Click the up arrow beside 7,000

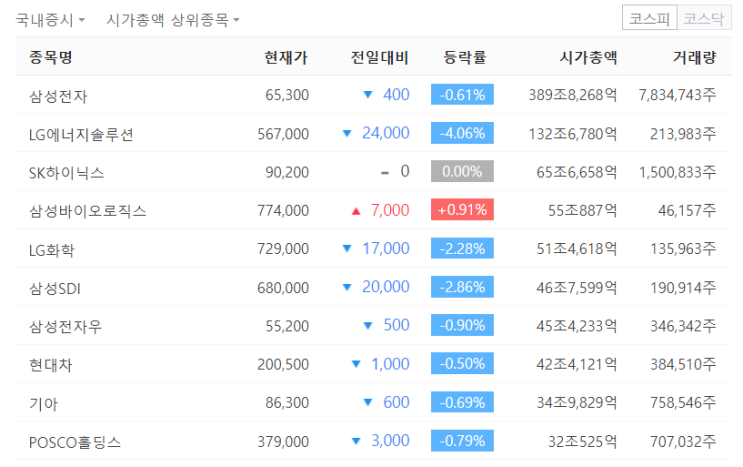(356, 211)
